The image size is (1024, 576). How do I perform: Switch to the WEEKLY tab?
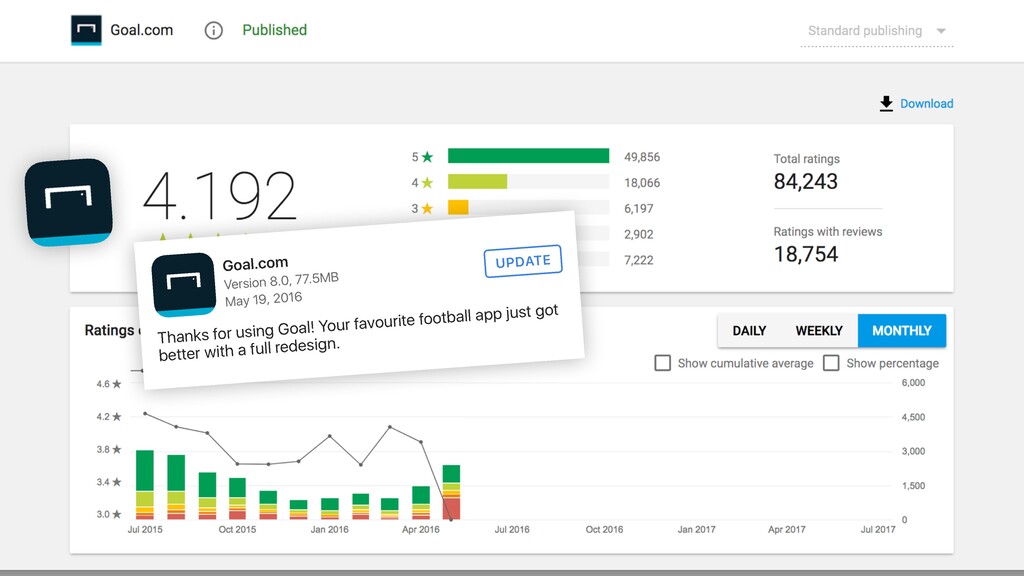pyautogui.click(x=819, y=330)
